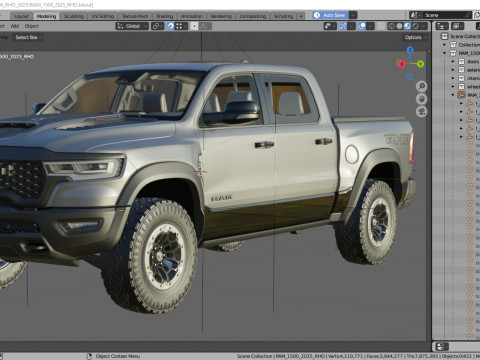Image resolution: width=480 pixels, height=360 pixels.
Task: Expand the Collection row in outliner
Action: (445, 45)
